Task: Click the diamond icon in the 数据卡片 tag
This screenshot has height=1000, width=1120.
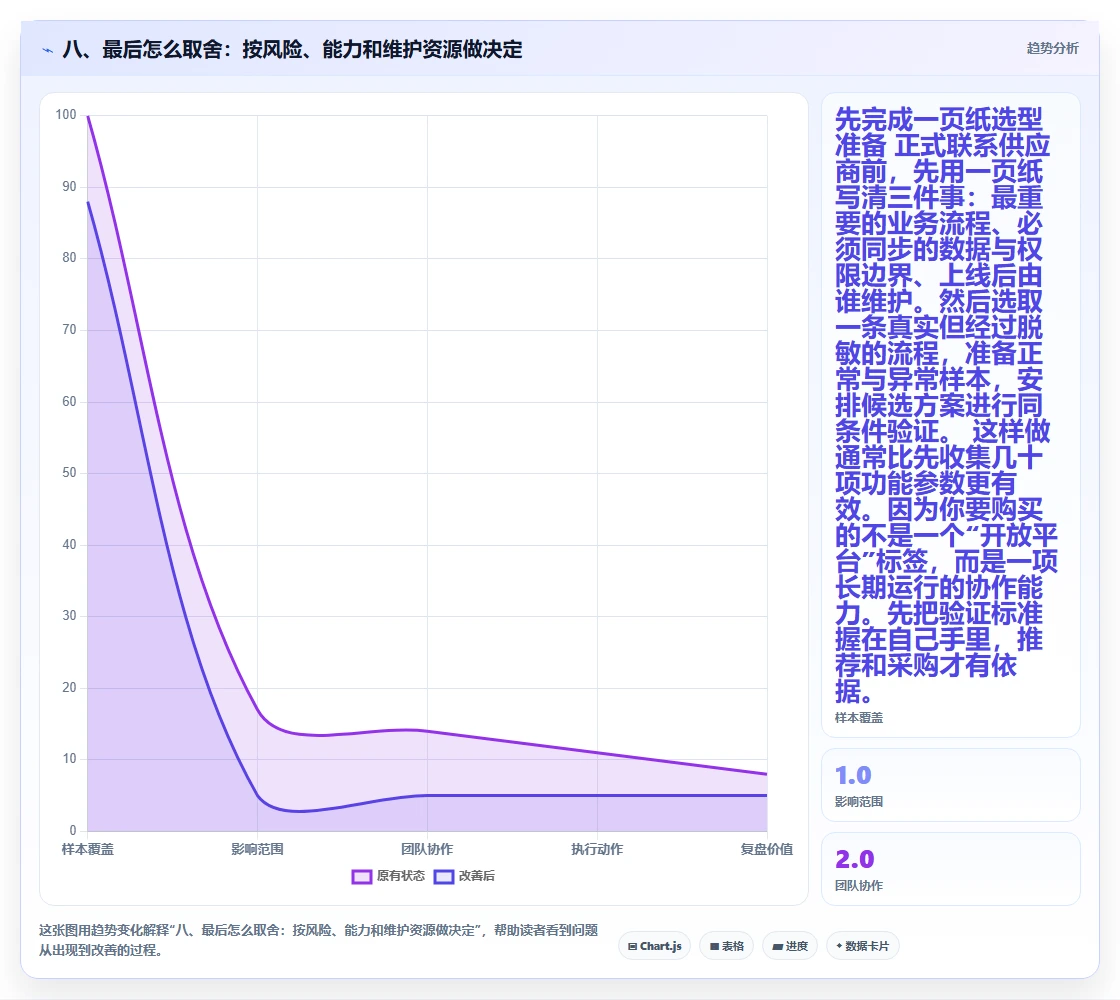Action: [x=839, y=946]
